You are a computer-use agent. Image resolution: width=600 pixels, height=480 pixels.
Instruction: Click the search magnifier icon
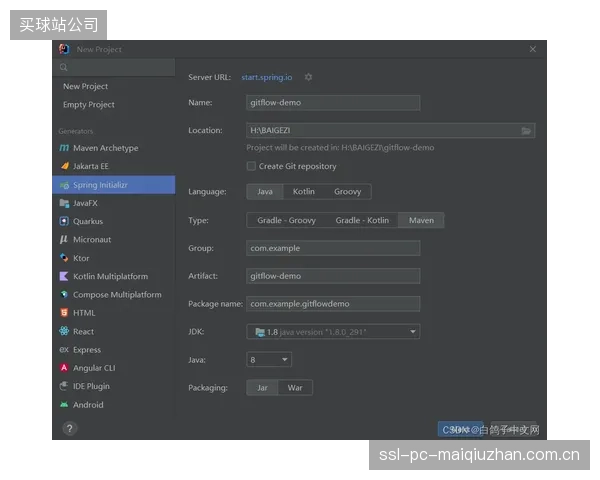point(64,67)
